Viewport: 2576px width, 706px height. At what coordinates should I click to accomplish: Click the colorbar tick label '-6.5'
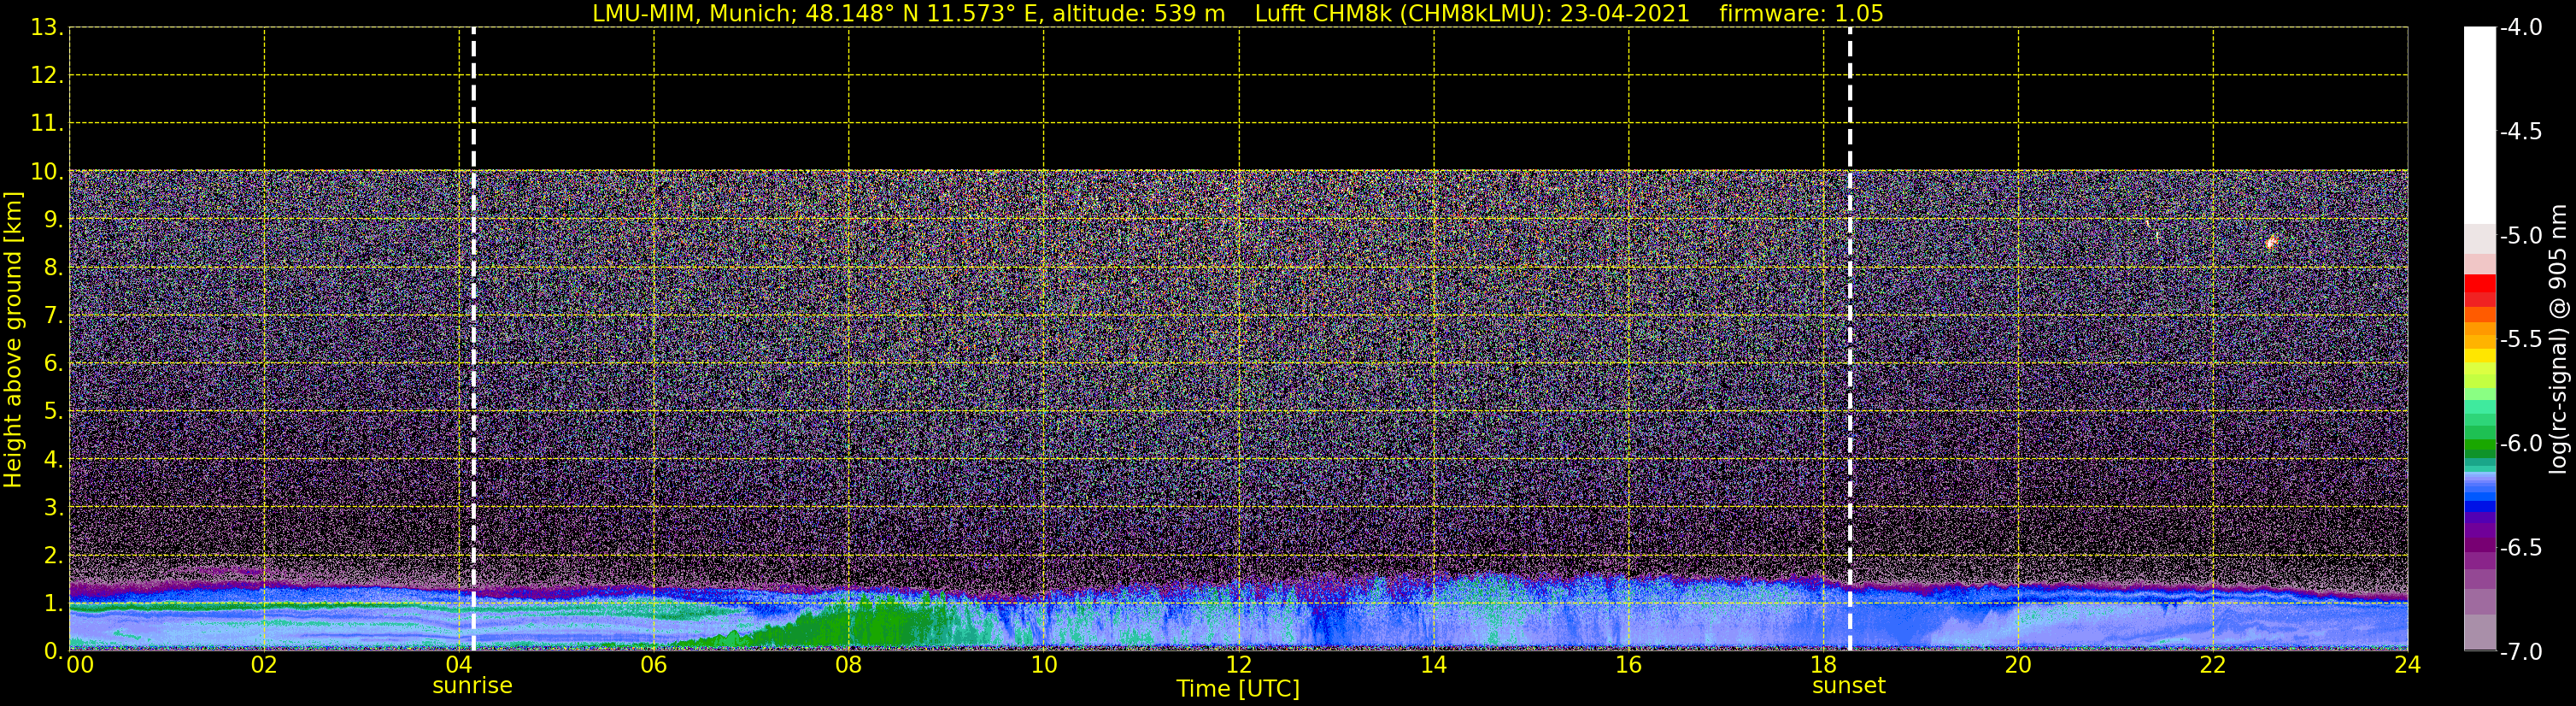pyautogui.click(x=2520, y=548)
